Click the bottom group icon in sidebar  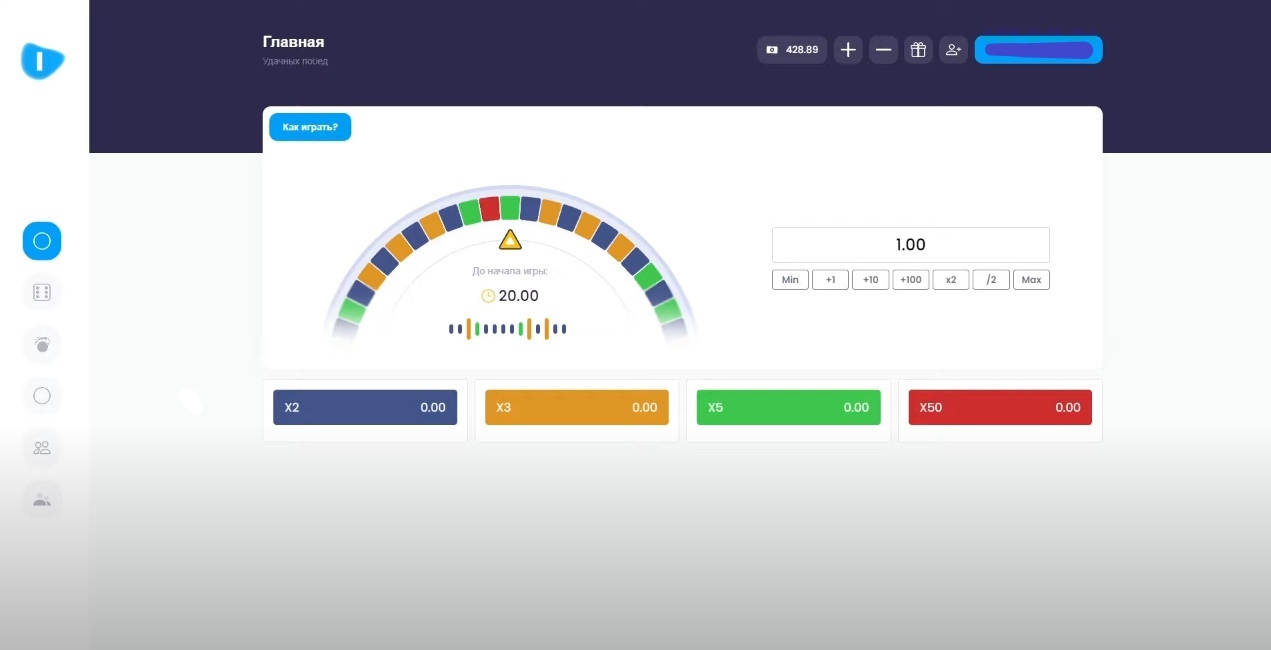tap(42, 500)
